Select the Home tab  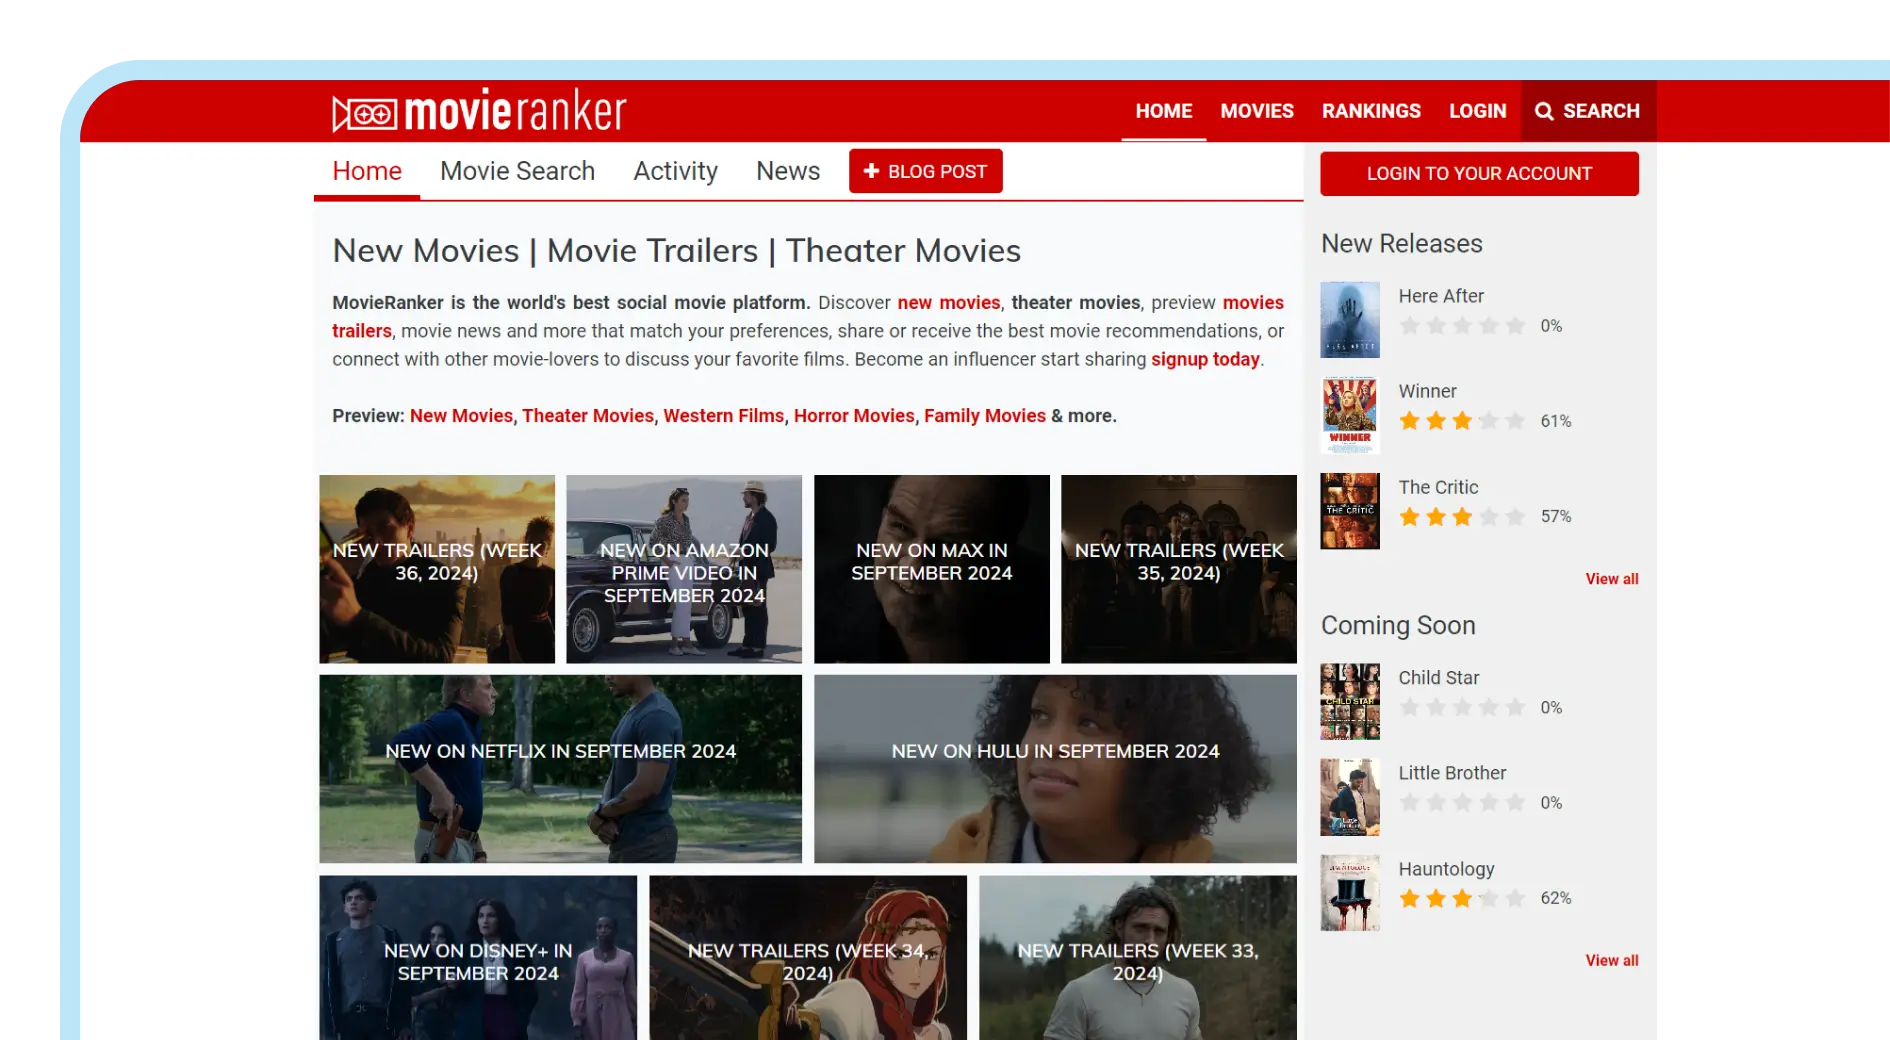(367, 171)
